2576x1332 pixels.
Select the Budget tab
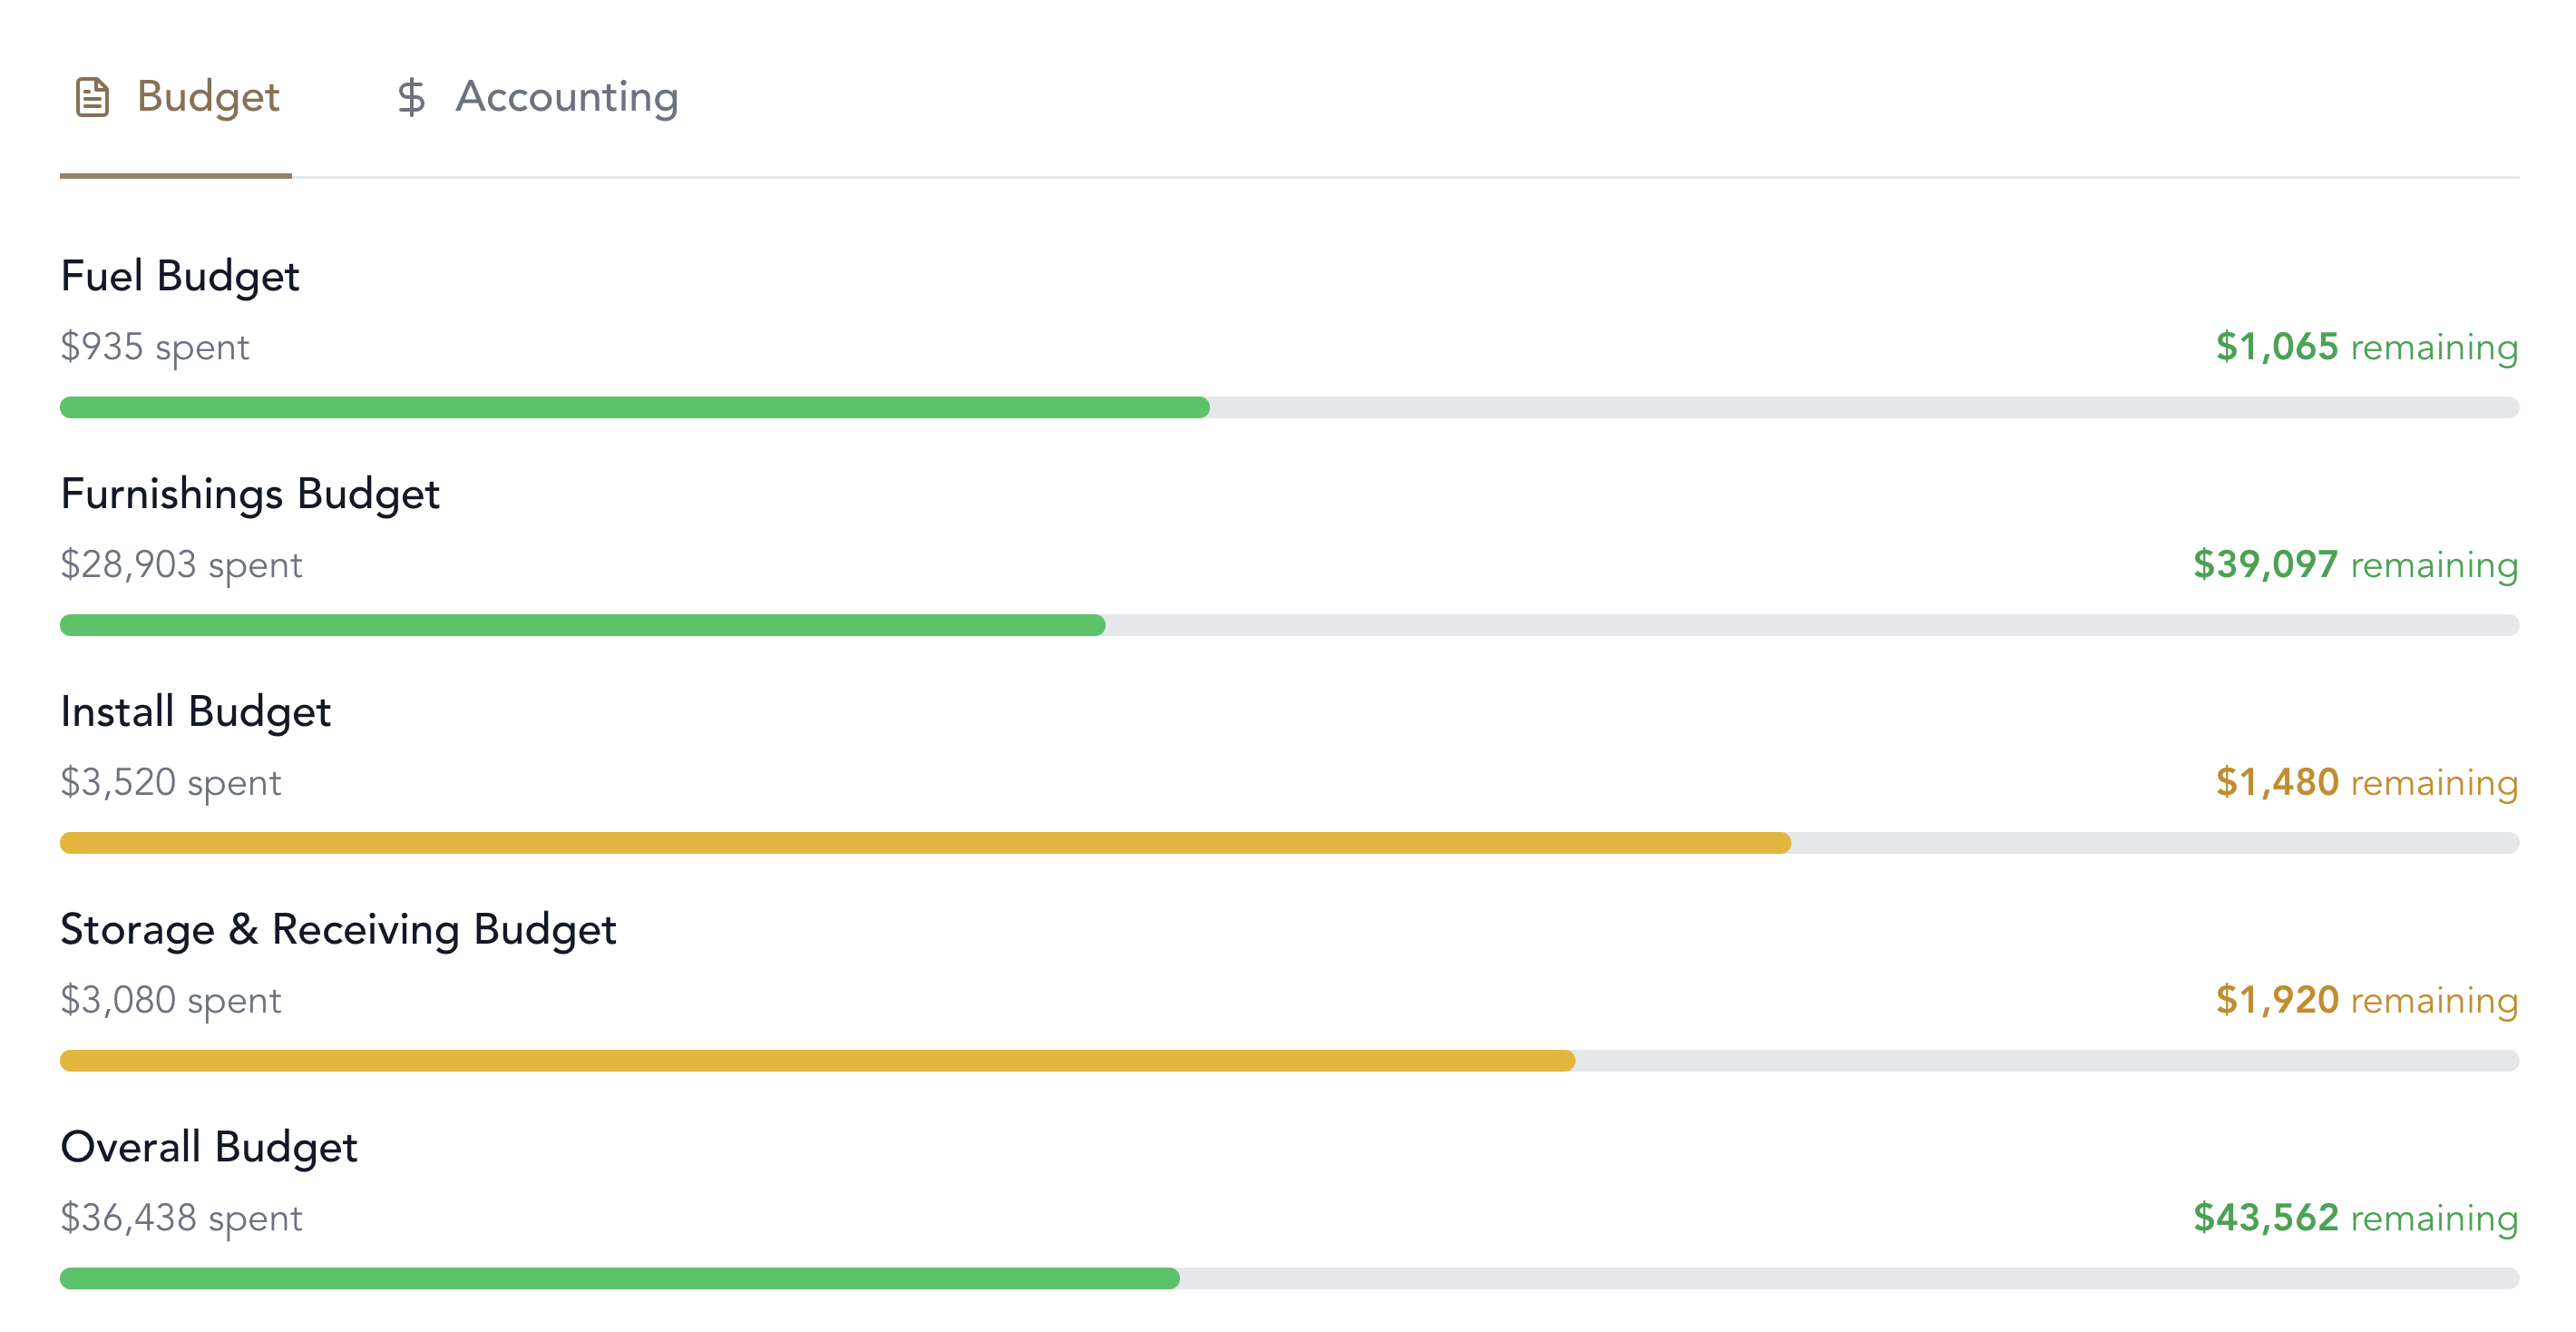[x=207, y=97]
